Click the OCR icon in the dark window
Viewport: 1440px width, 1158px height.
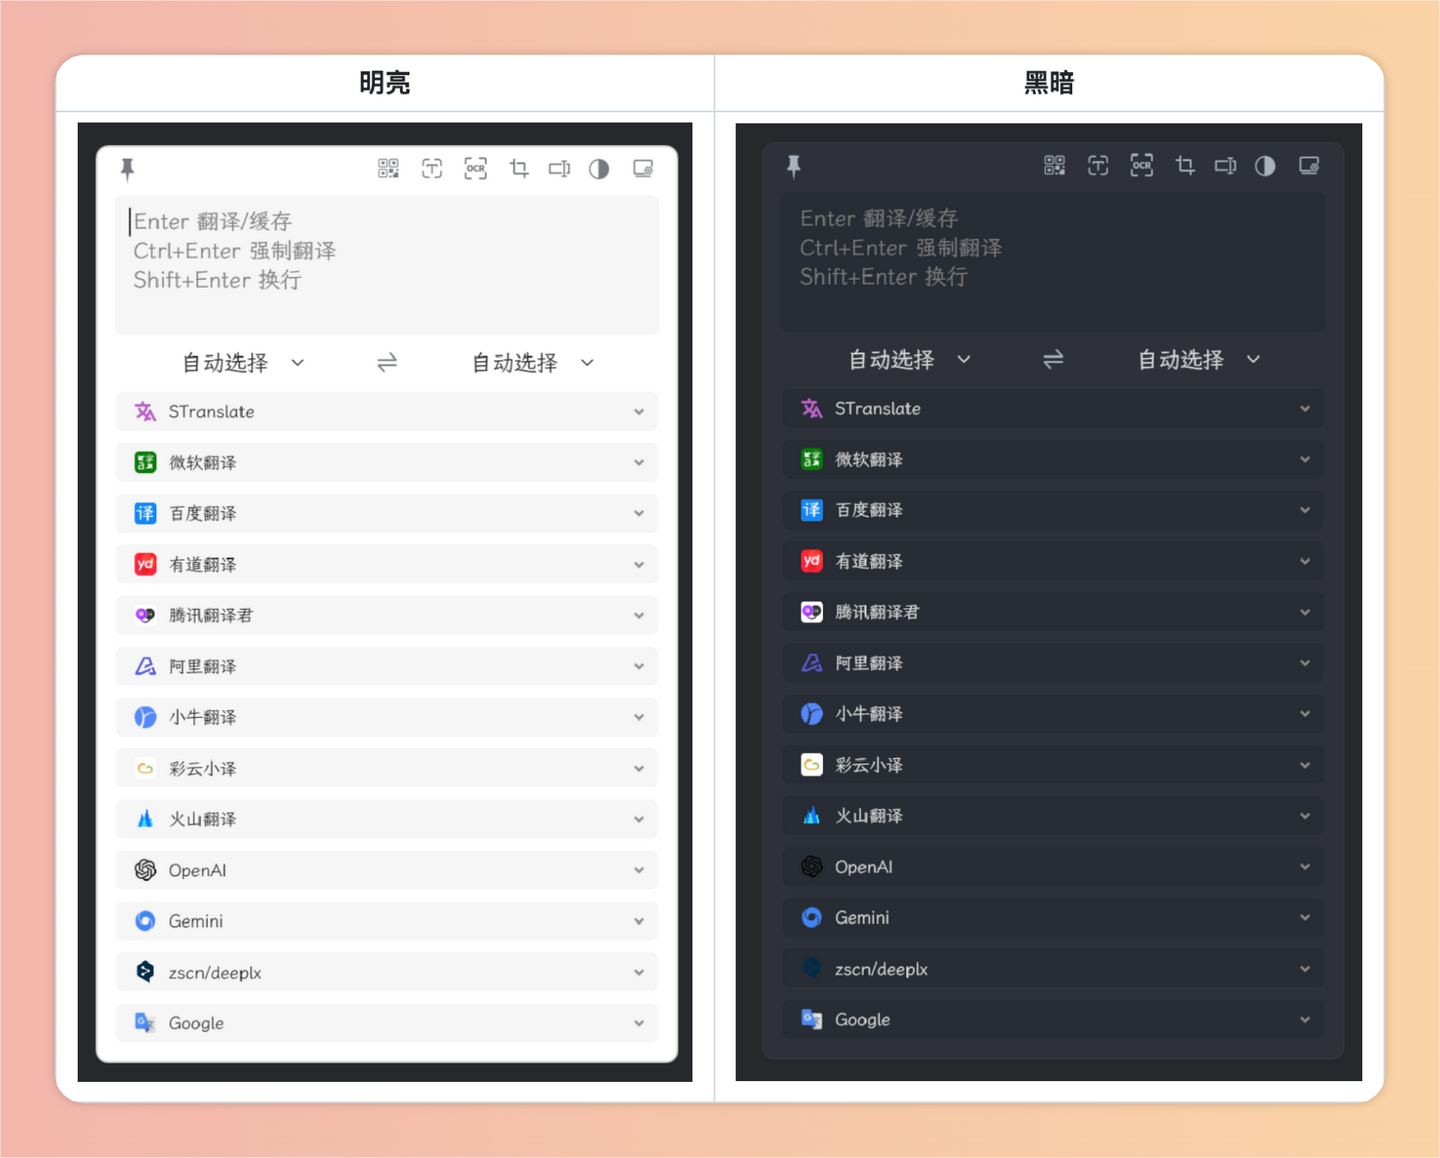click(x=1142, y=166)
